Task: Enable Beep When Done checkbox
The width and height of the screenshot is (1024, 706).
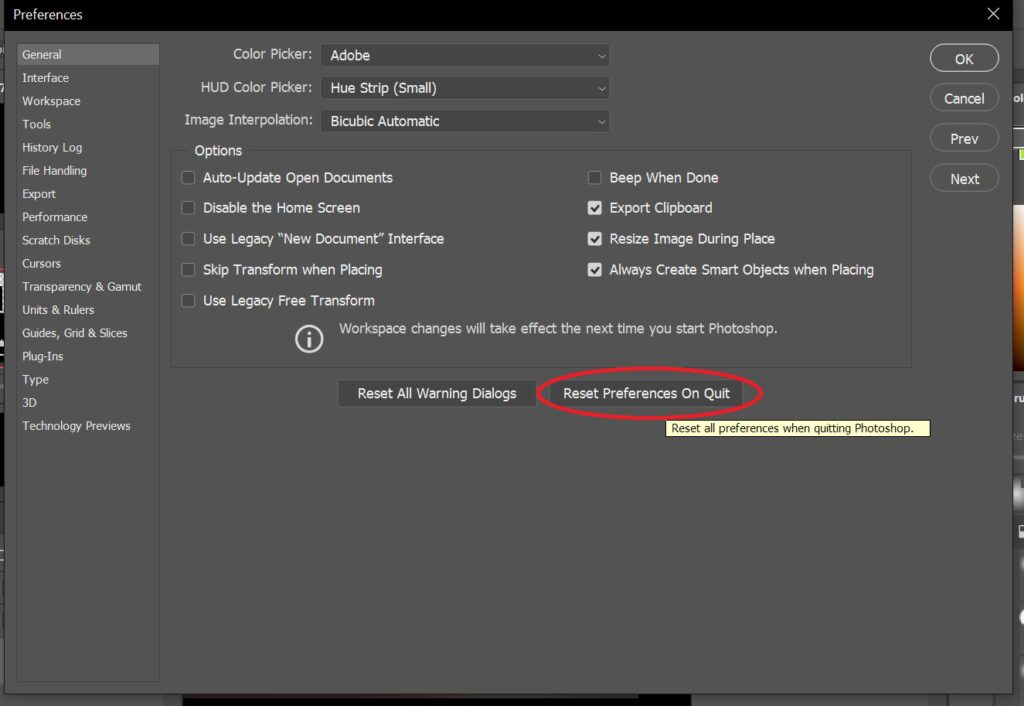Action: pyautogui.click(x=594, y=178)
